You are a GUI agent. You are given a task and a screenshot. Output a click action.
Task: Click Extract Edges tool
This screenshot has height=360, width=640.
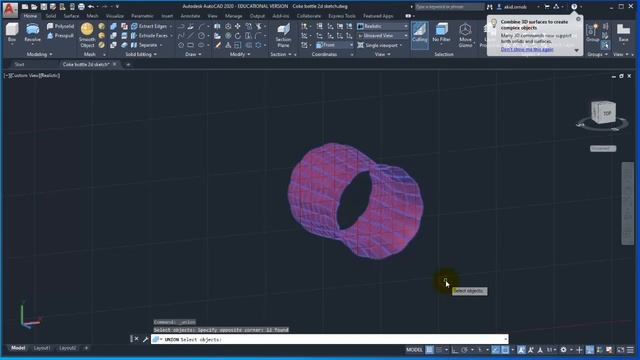[x=151, y=26]
